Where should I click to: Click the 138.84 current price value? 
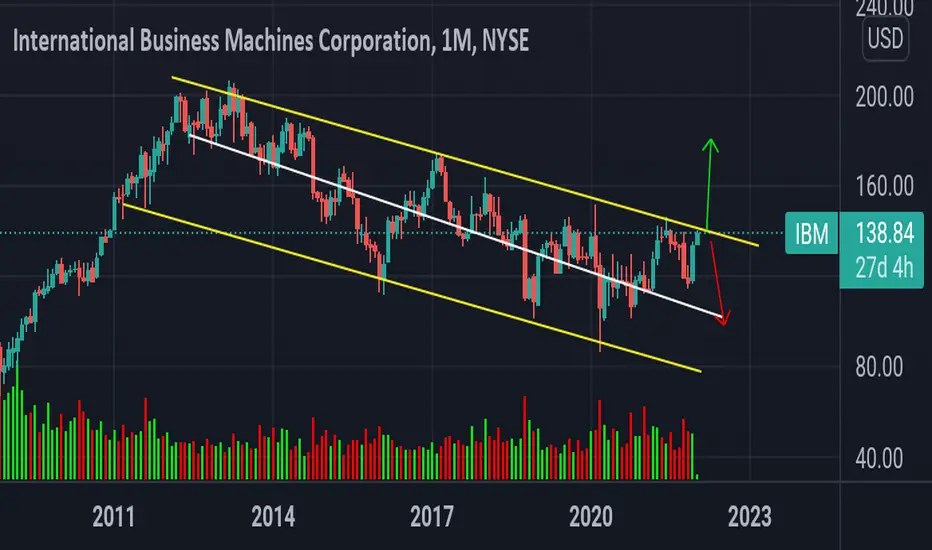pyautogui.click(x=884, y=233)
